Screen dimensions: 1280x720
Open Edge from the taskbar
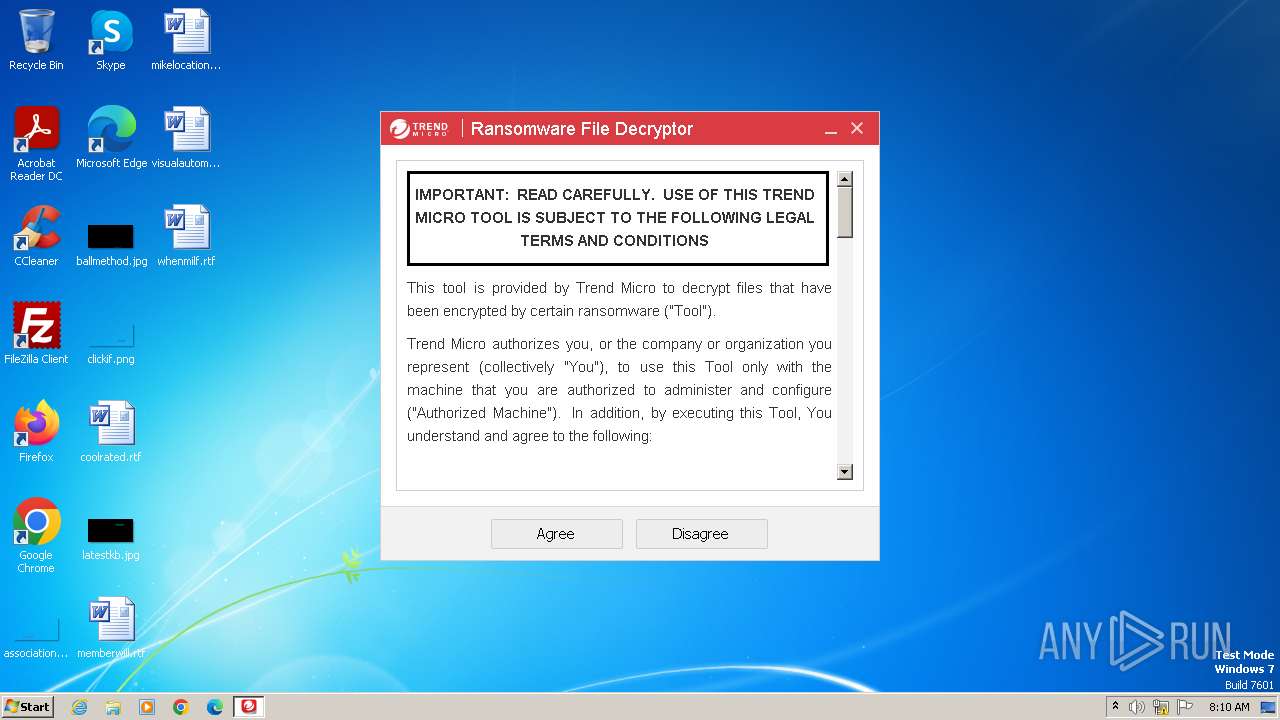(215, 707)
